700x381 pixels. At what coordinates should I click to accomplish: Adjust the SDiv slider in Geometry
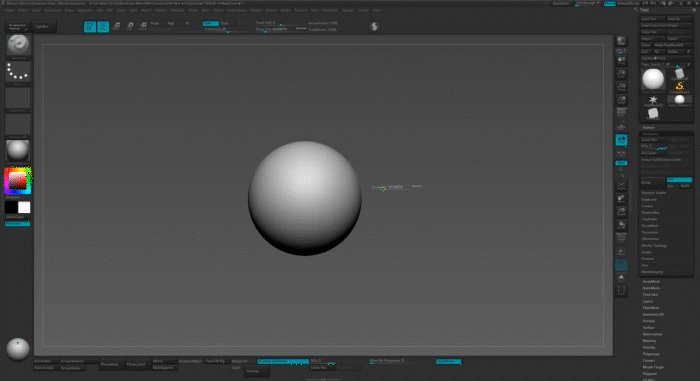654,146
